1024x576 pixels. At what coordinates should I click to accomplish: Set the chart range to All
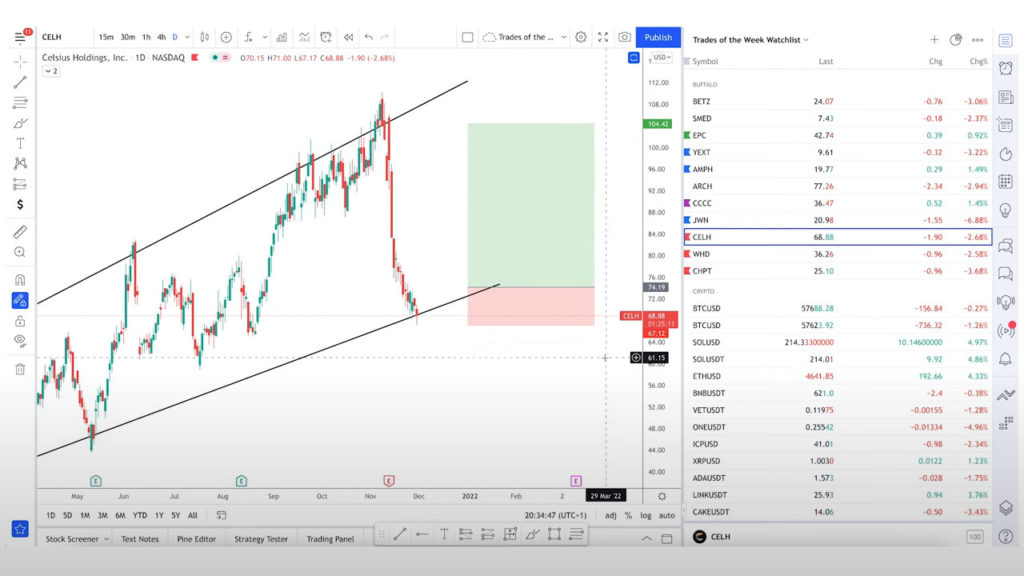tap(193, 515)
